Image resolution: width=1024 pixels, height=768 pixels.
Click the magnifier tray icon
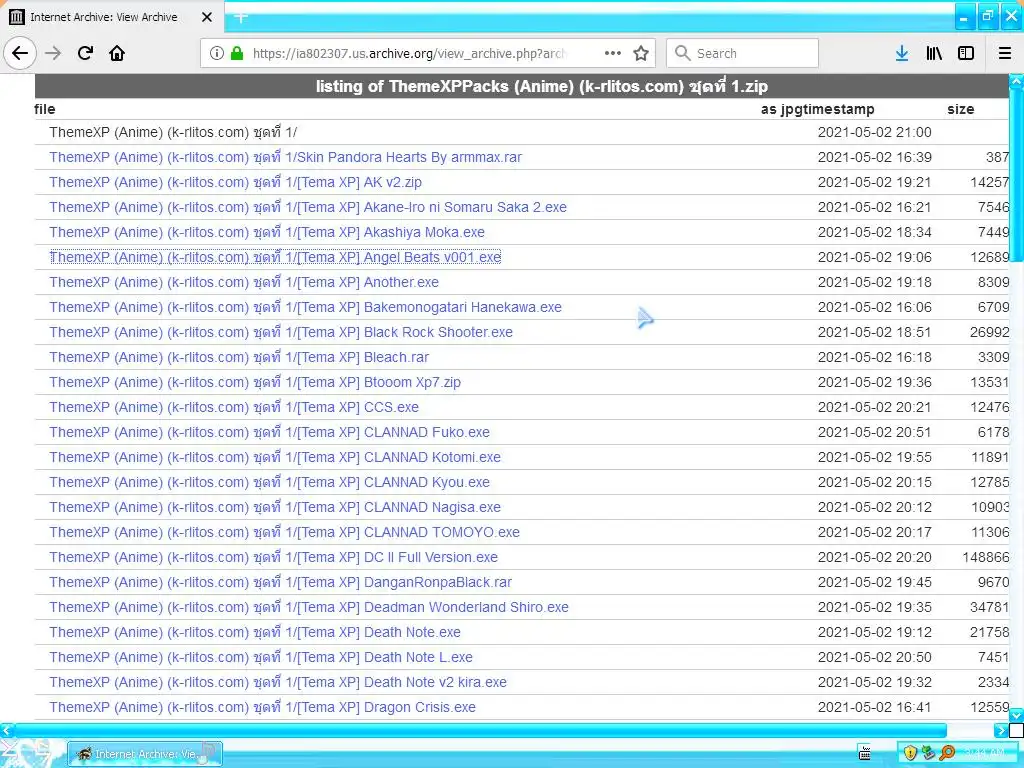(946, 753)
